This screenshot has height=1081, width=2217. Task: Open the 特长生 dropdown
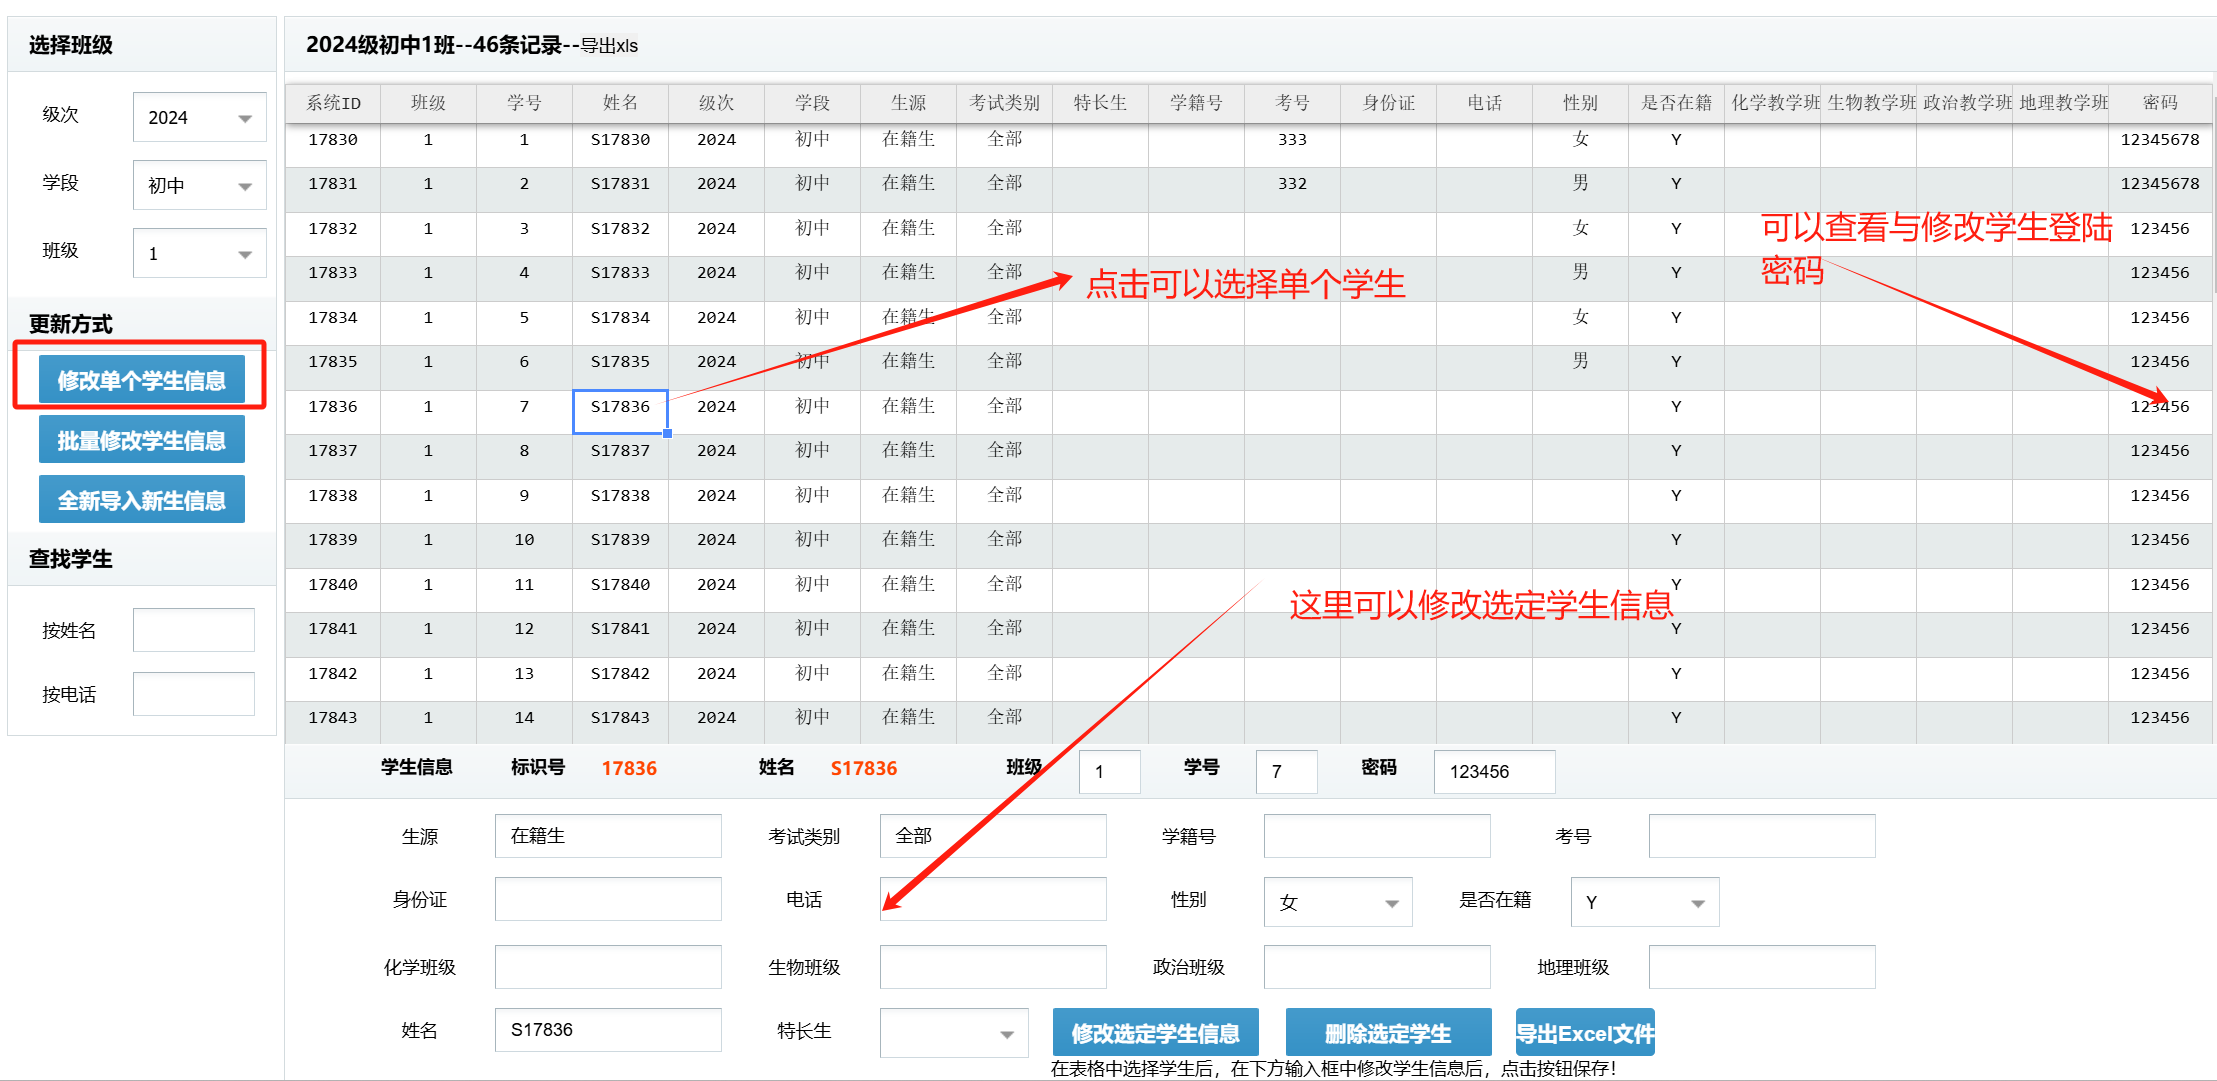(x=954, y=1033)
